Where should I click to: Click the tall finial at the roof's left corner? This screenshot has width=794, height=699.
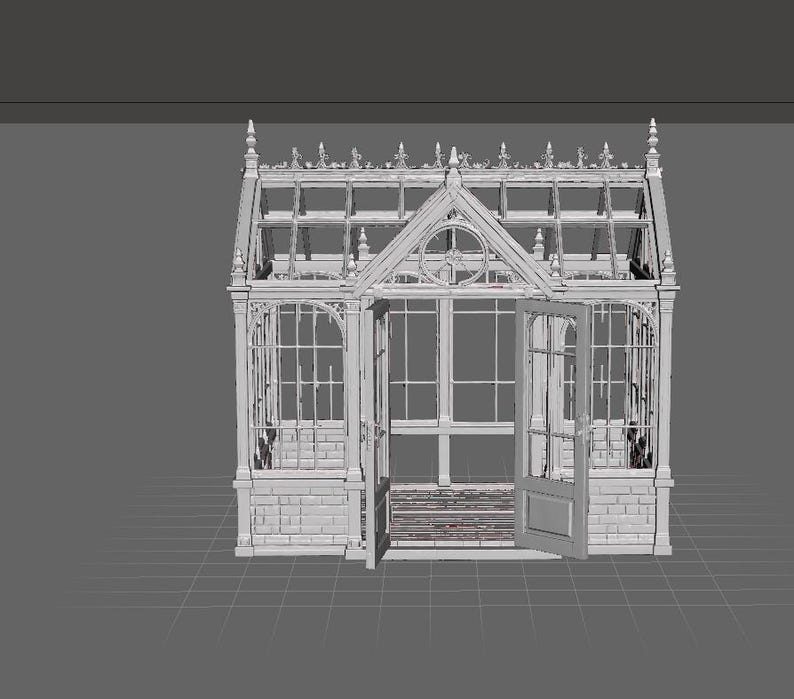pyautogui.click(x=251, y=148)
